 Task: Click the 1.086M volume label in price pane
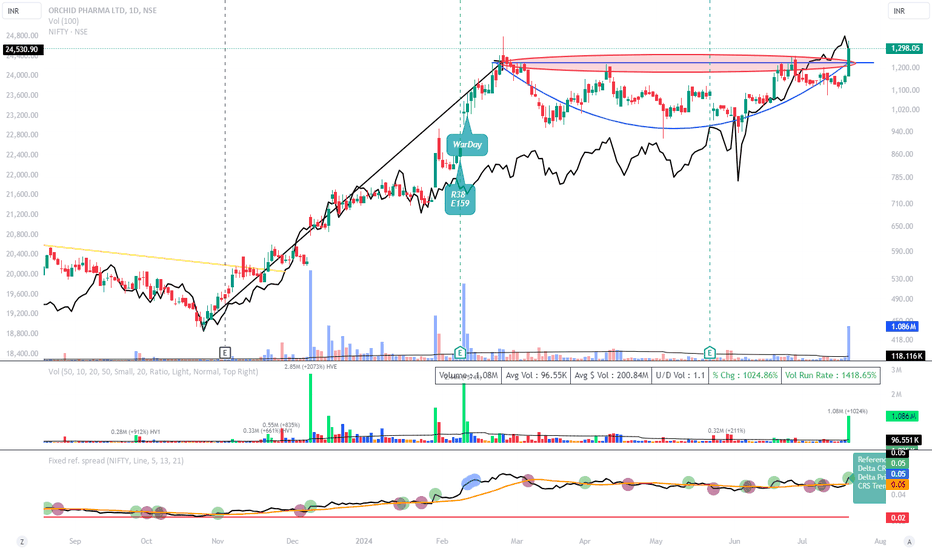pyautogui.click(x=902, y=326)
